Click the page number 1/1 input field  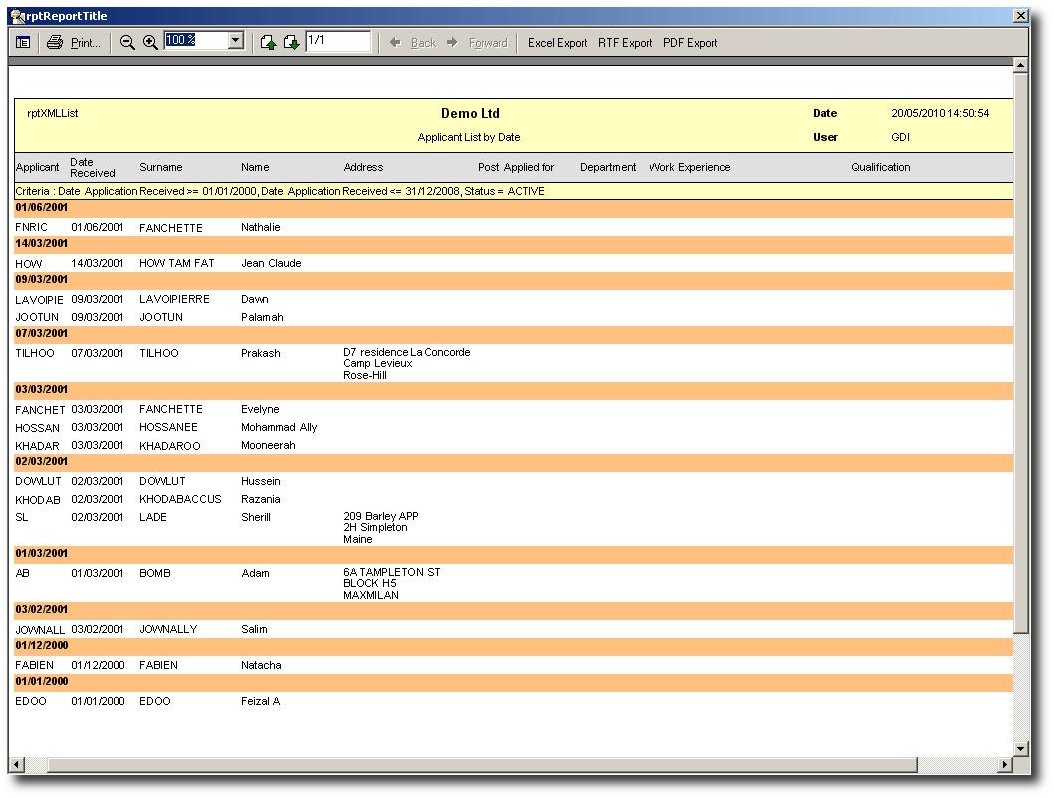[337, 41]
